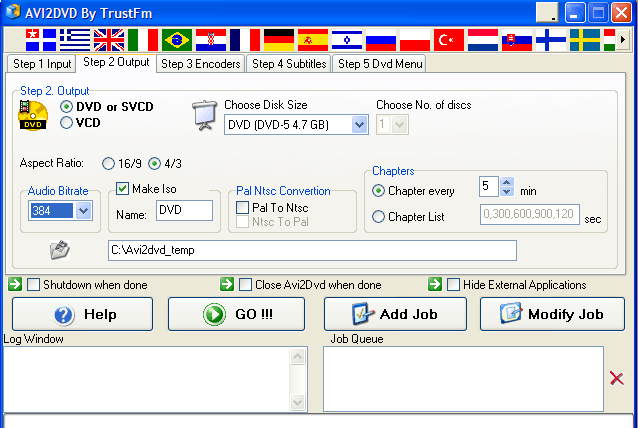638x428 pixels.
Task: Switch to the Step 2 Output tab
Action: [x=116, y=62]
